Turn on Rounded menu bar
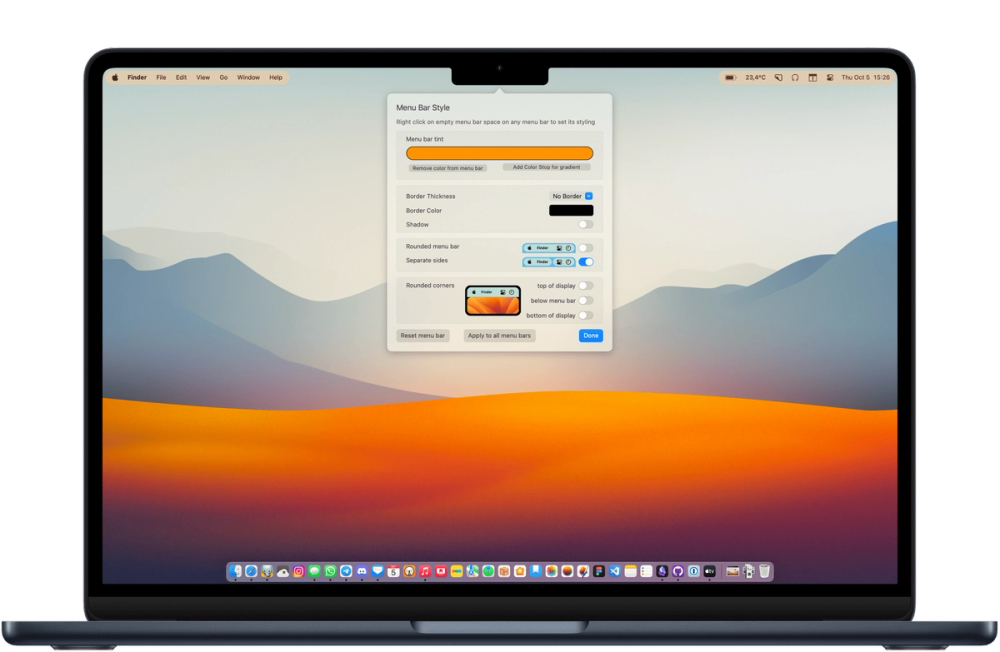The image size is (1000, 652). [x=585, y=248]
